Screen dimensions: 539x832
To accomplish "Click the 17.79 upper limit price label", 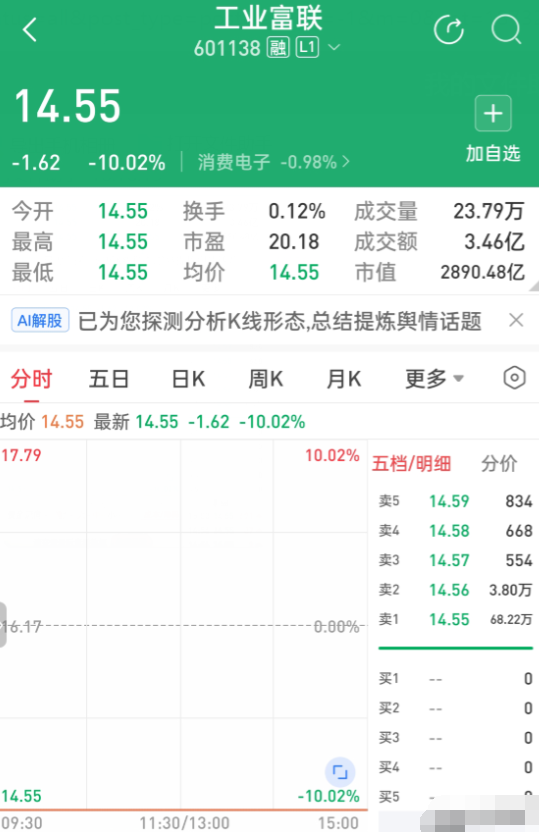I will [x=21, y=455].
